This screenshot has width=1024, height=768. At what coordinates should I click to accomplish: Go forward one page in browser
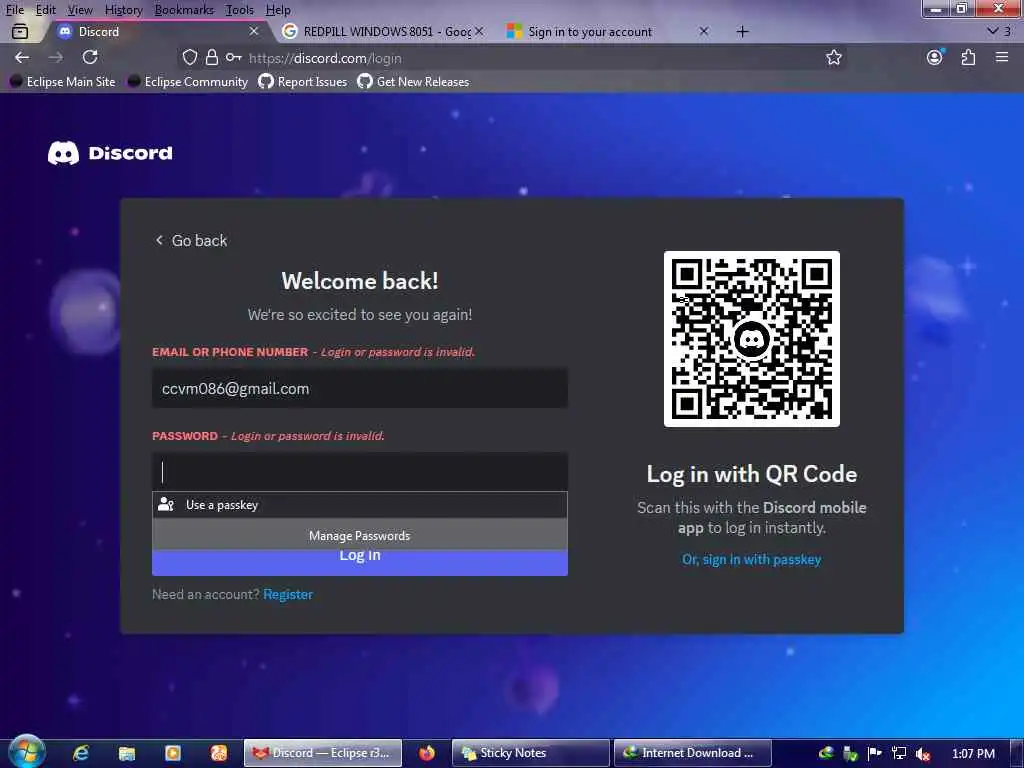56,57
